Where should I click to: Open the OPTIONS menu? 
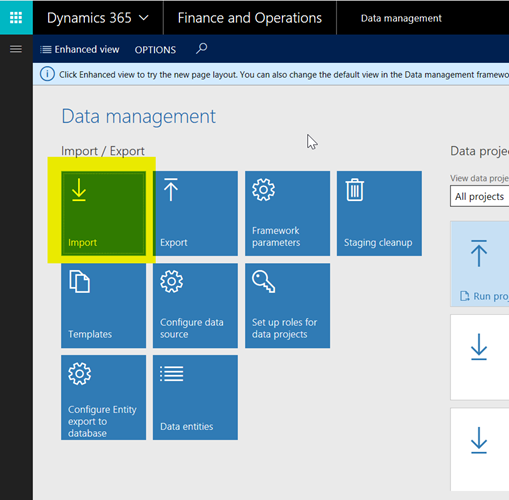click(155, 50)
